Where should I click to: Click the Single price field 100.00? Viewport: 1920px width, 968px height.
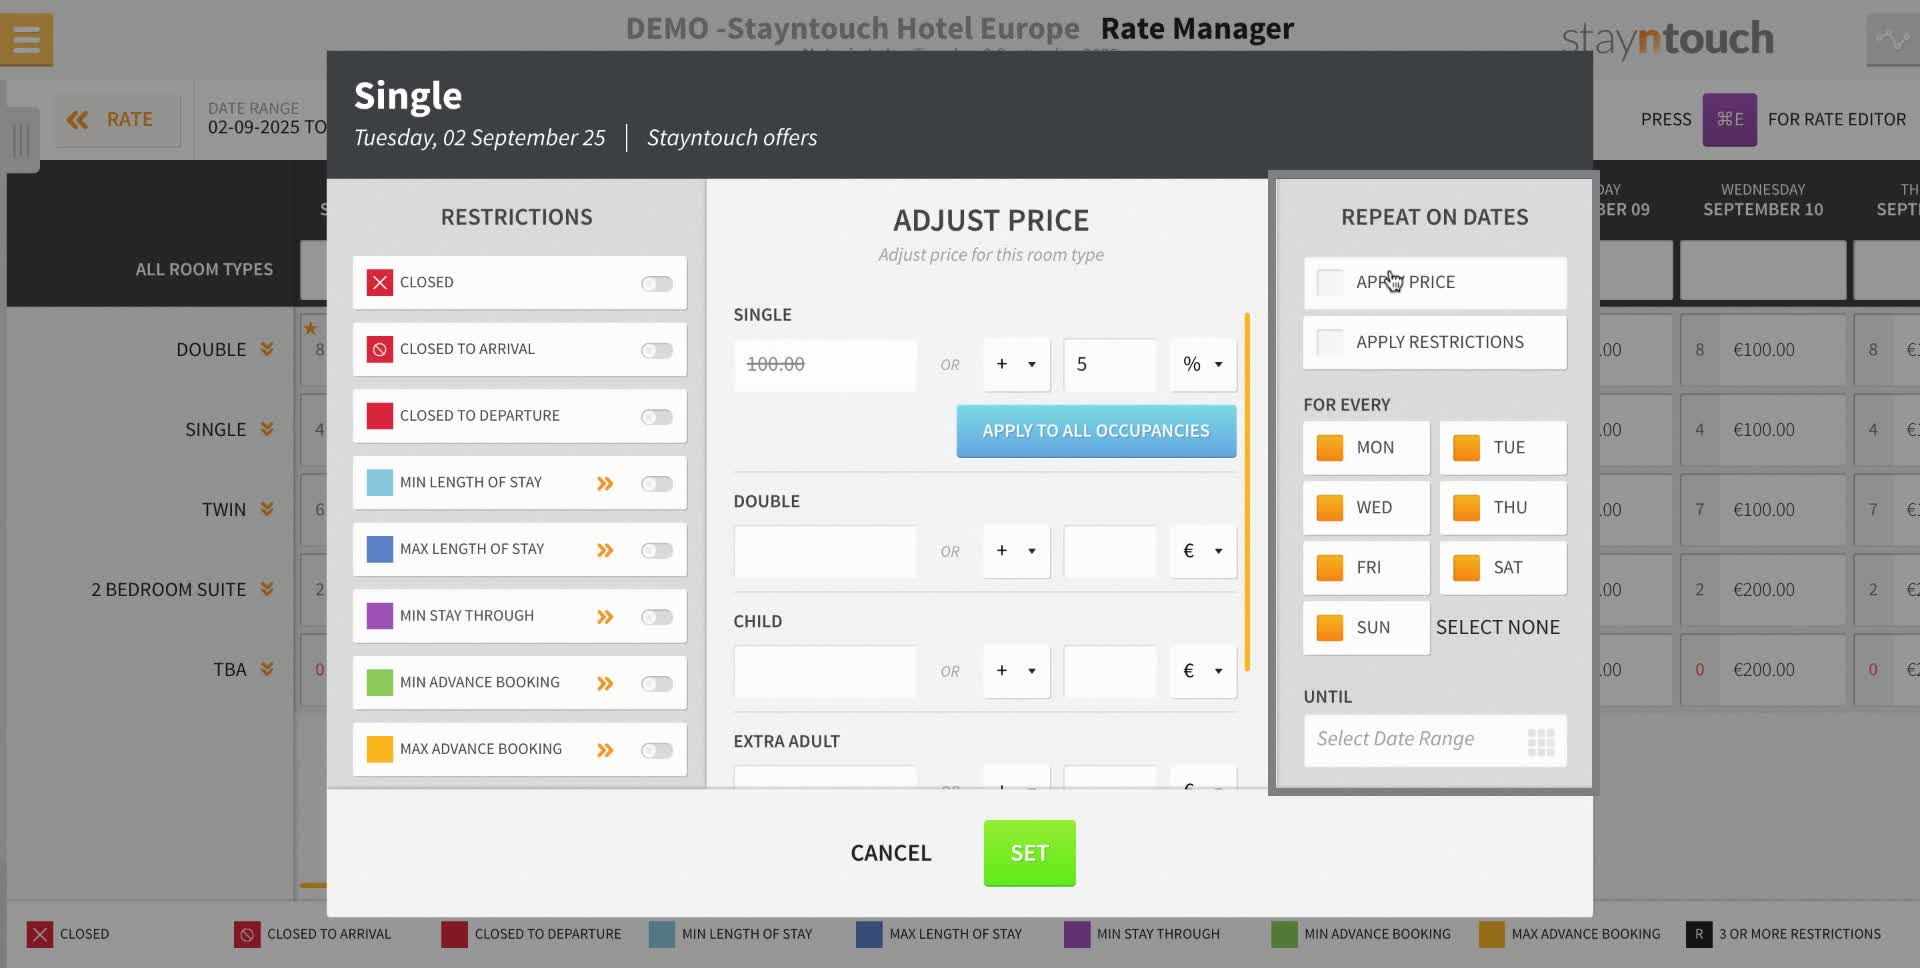coord(825,365)
